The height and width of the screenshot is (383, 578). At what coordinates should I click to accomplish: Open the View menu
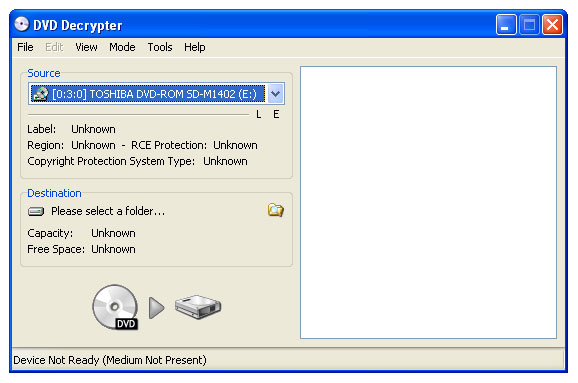coord(86,47)
